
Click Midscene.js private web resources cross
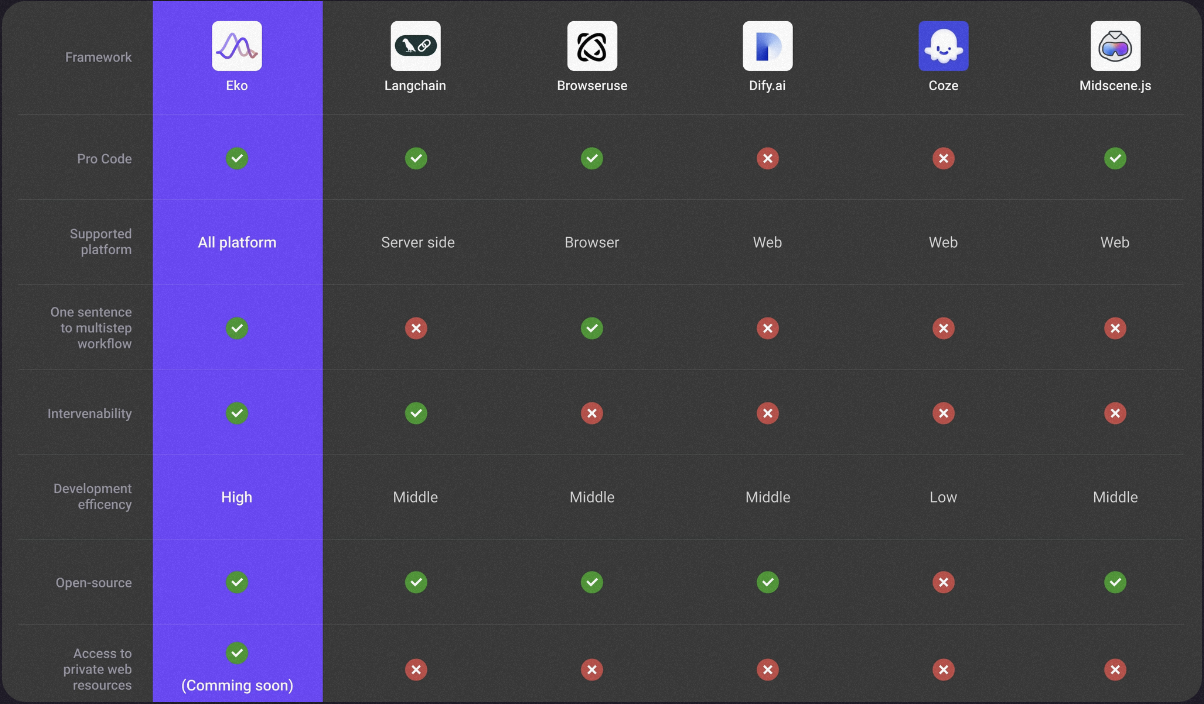(1116, 670)
